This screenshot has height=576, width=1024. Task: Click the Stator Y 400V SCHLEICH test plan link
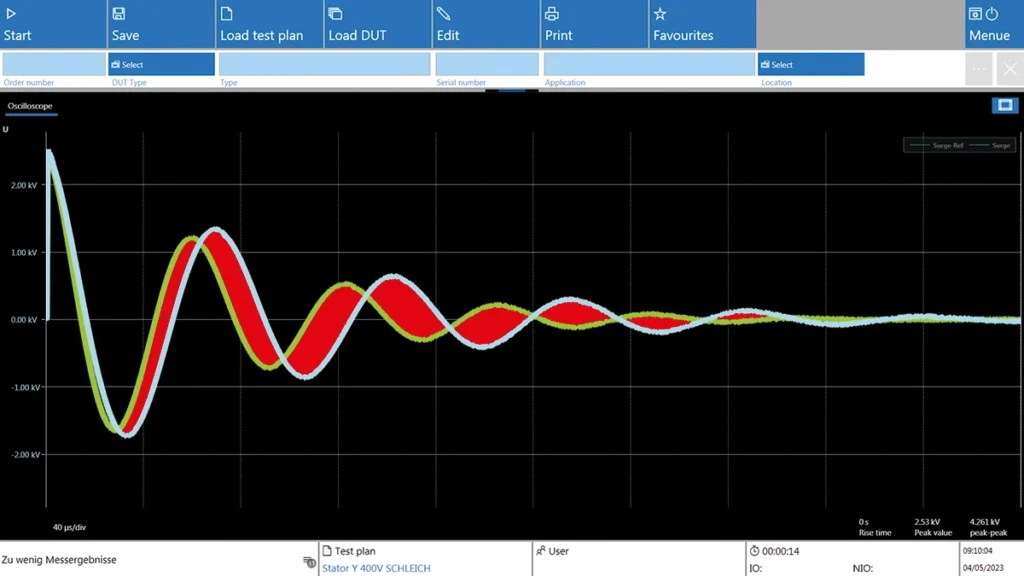pos(376,568)
